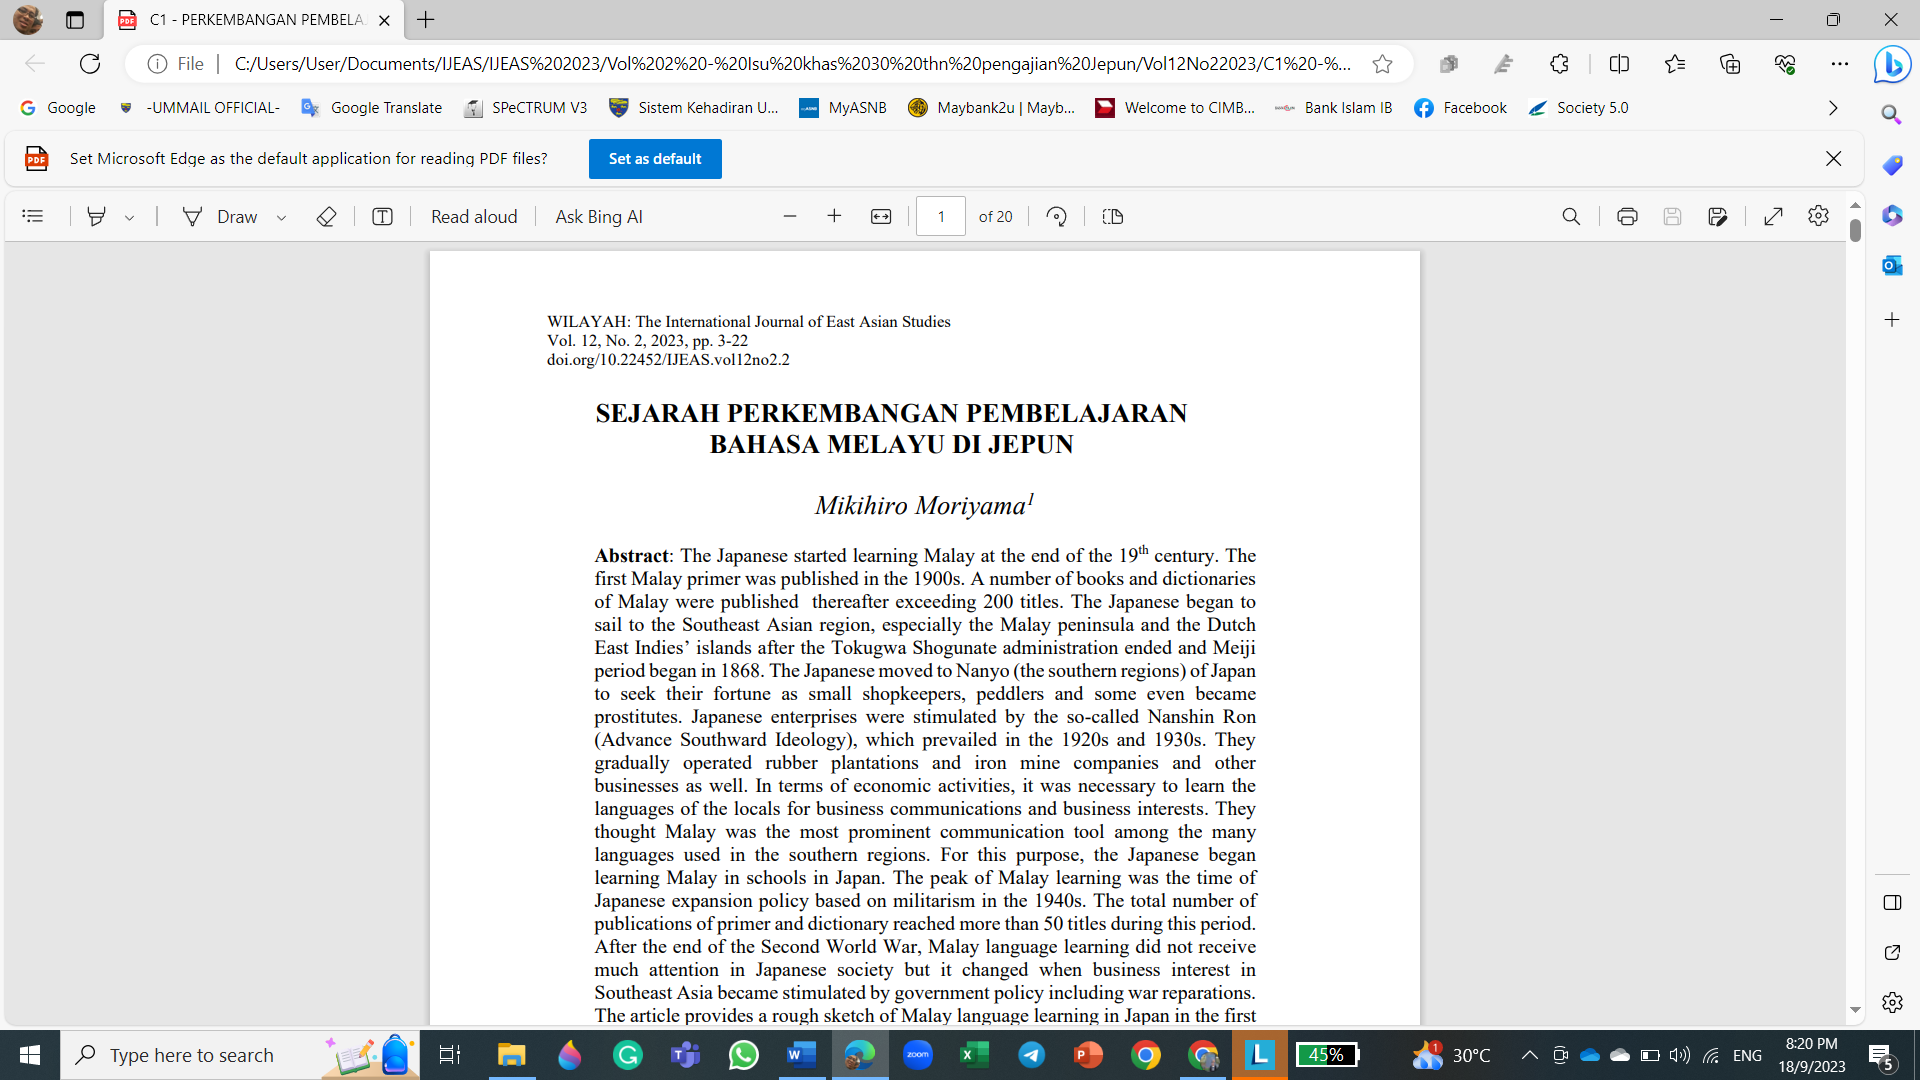The image size is (1920, 1080).
Task: Open Outlook in Edge sidebar
Action: click(1891, 266)
